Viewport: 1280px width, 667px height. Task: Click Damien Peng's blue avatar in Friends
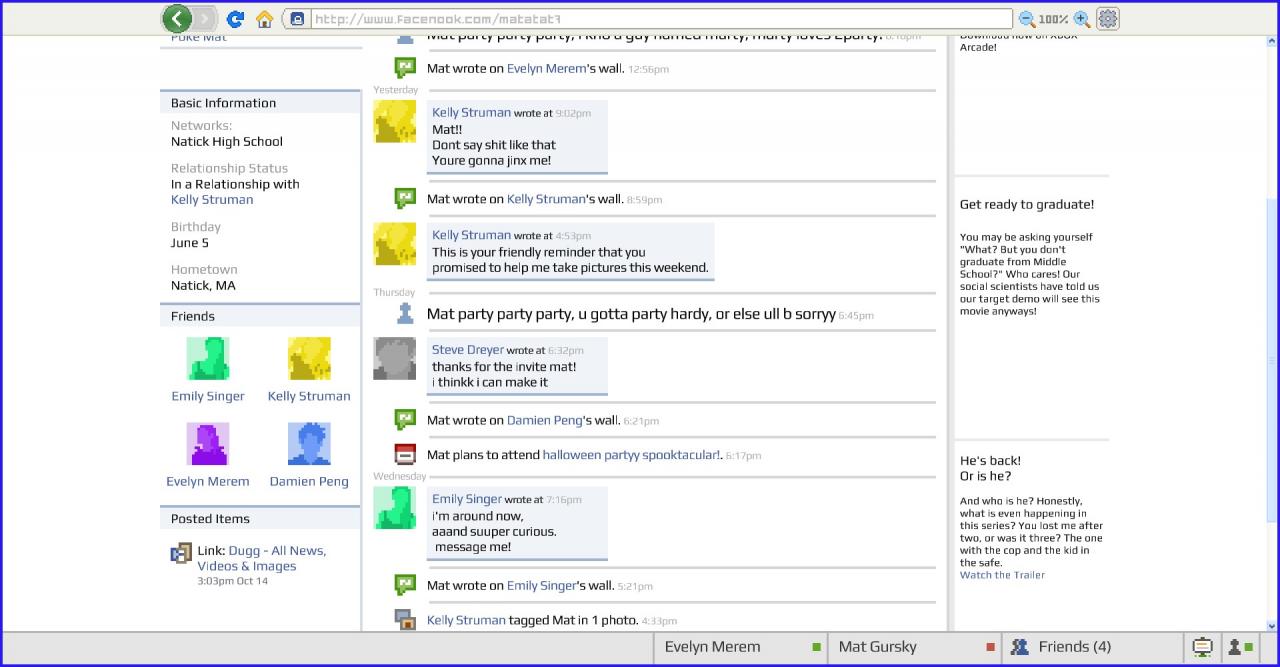pyautogui.click(x=309, y=443)
